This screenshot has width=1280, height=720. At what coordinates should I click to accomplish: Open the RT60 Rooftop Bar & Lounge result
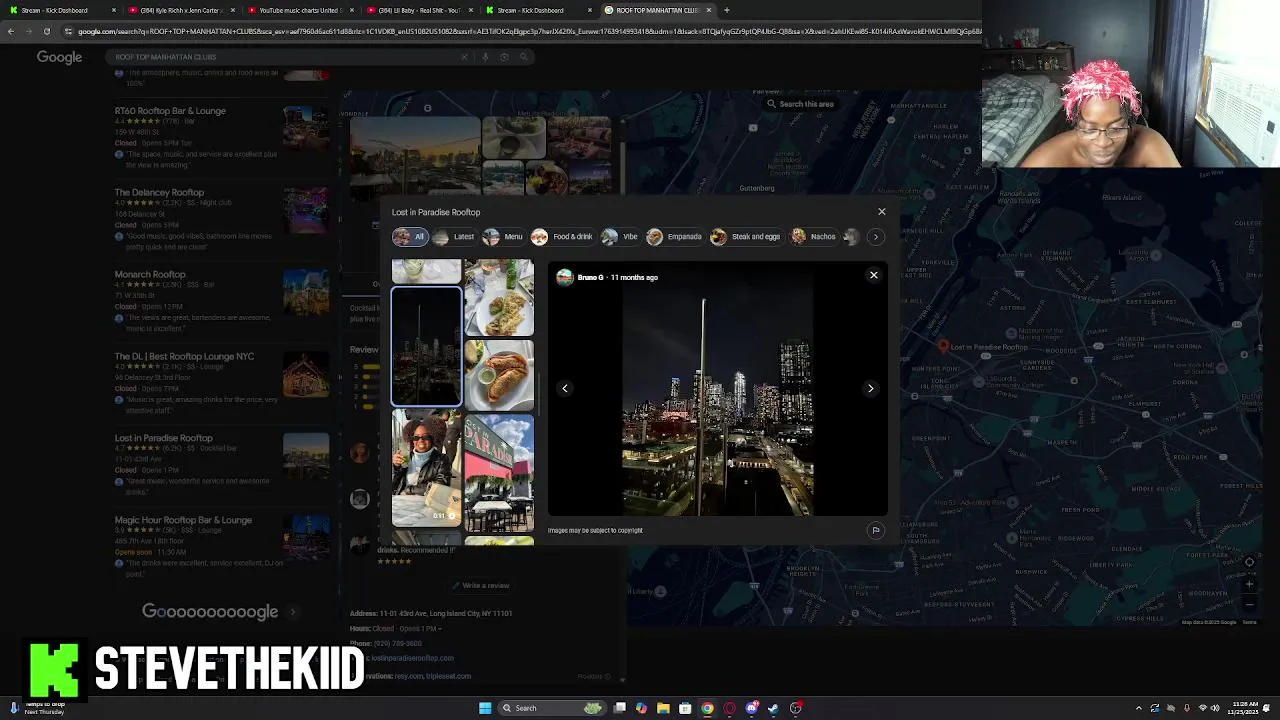pos(170,111)
